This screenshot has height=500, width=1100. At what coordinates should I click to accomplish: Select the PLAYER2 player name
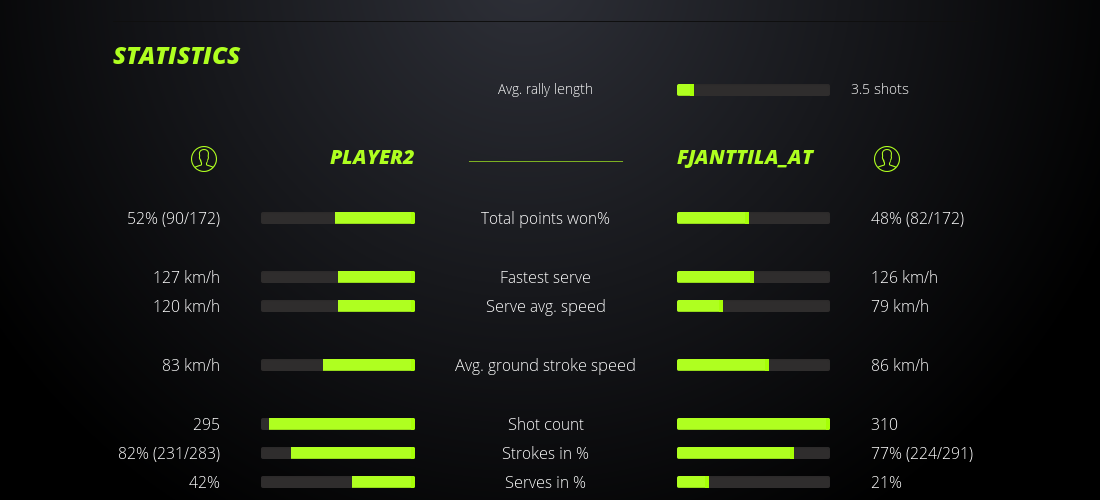pos(372,158)
